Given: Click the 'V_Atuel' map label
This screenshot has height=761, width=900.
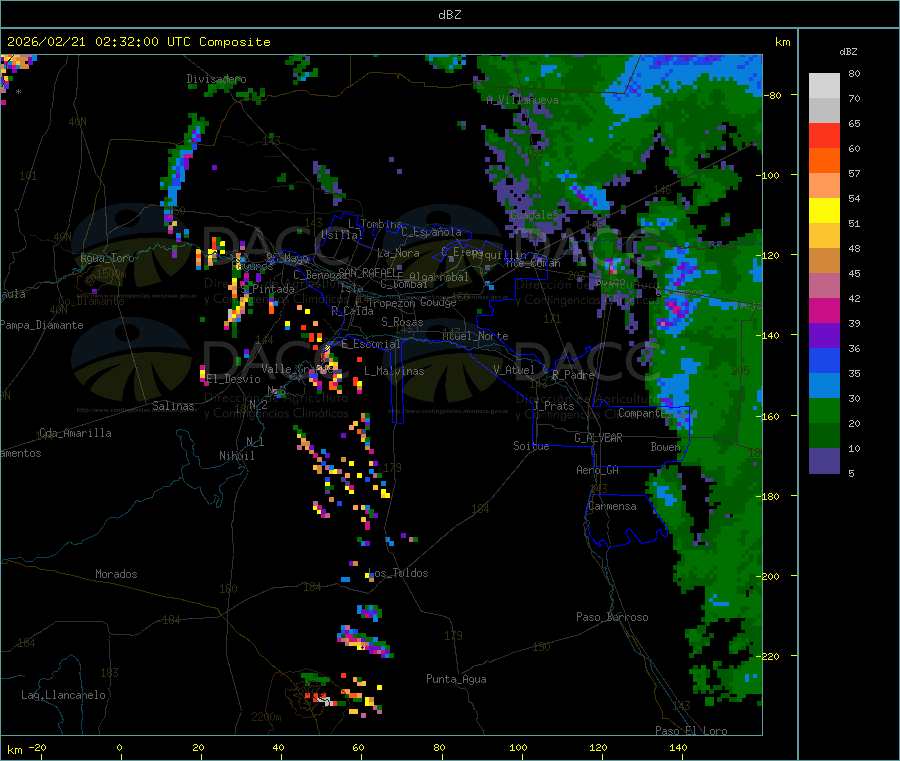Looking at the screenshot, I should click(514, 370).
